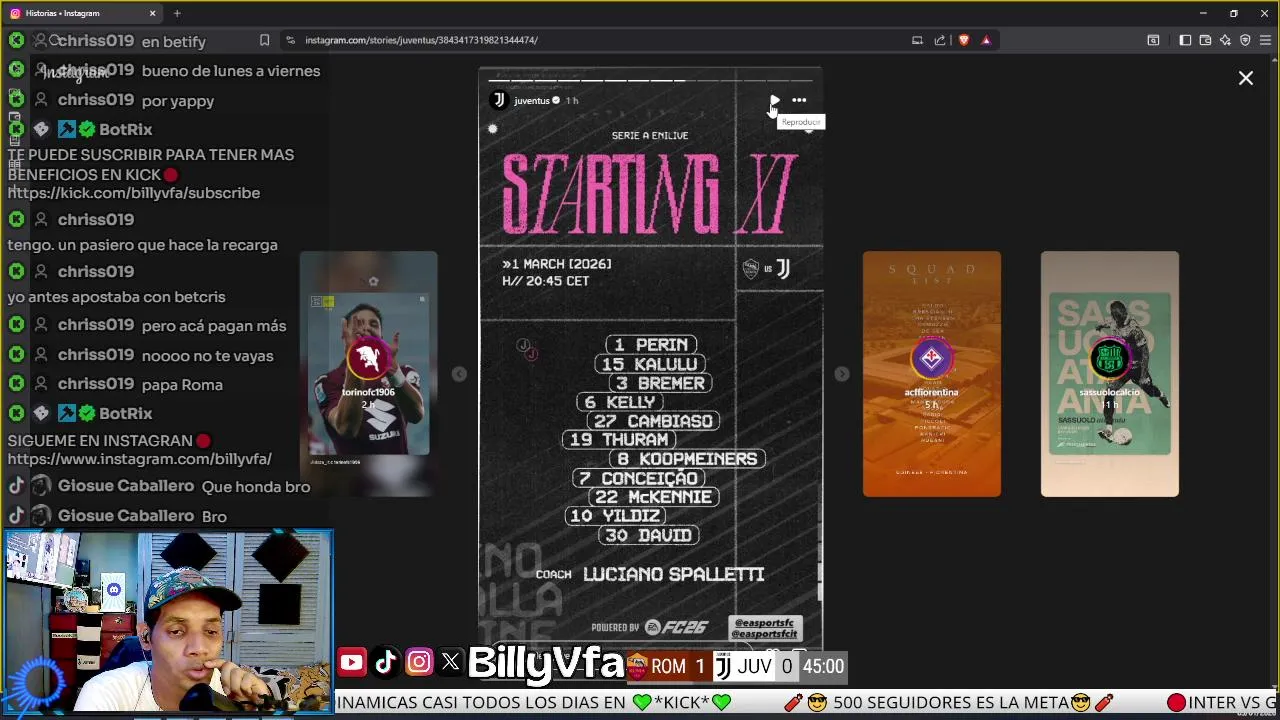This screenshot has width=1280, height=720.
Task: Click TikTok badge beside 'Que honda bro'
Action: point(16,486)
